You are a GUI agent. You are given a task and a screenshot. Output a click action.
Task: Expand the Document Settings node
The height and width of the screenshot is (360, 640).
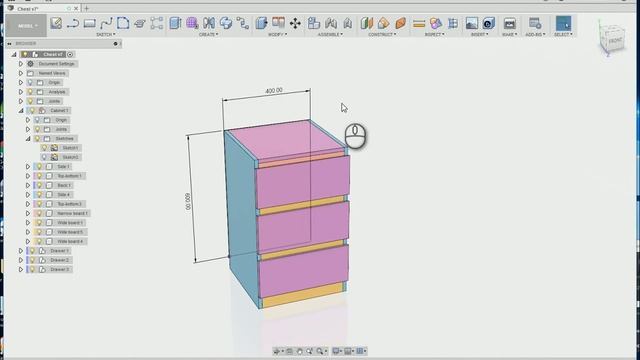pos(21,64)
